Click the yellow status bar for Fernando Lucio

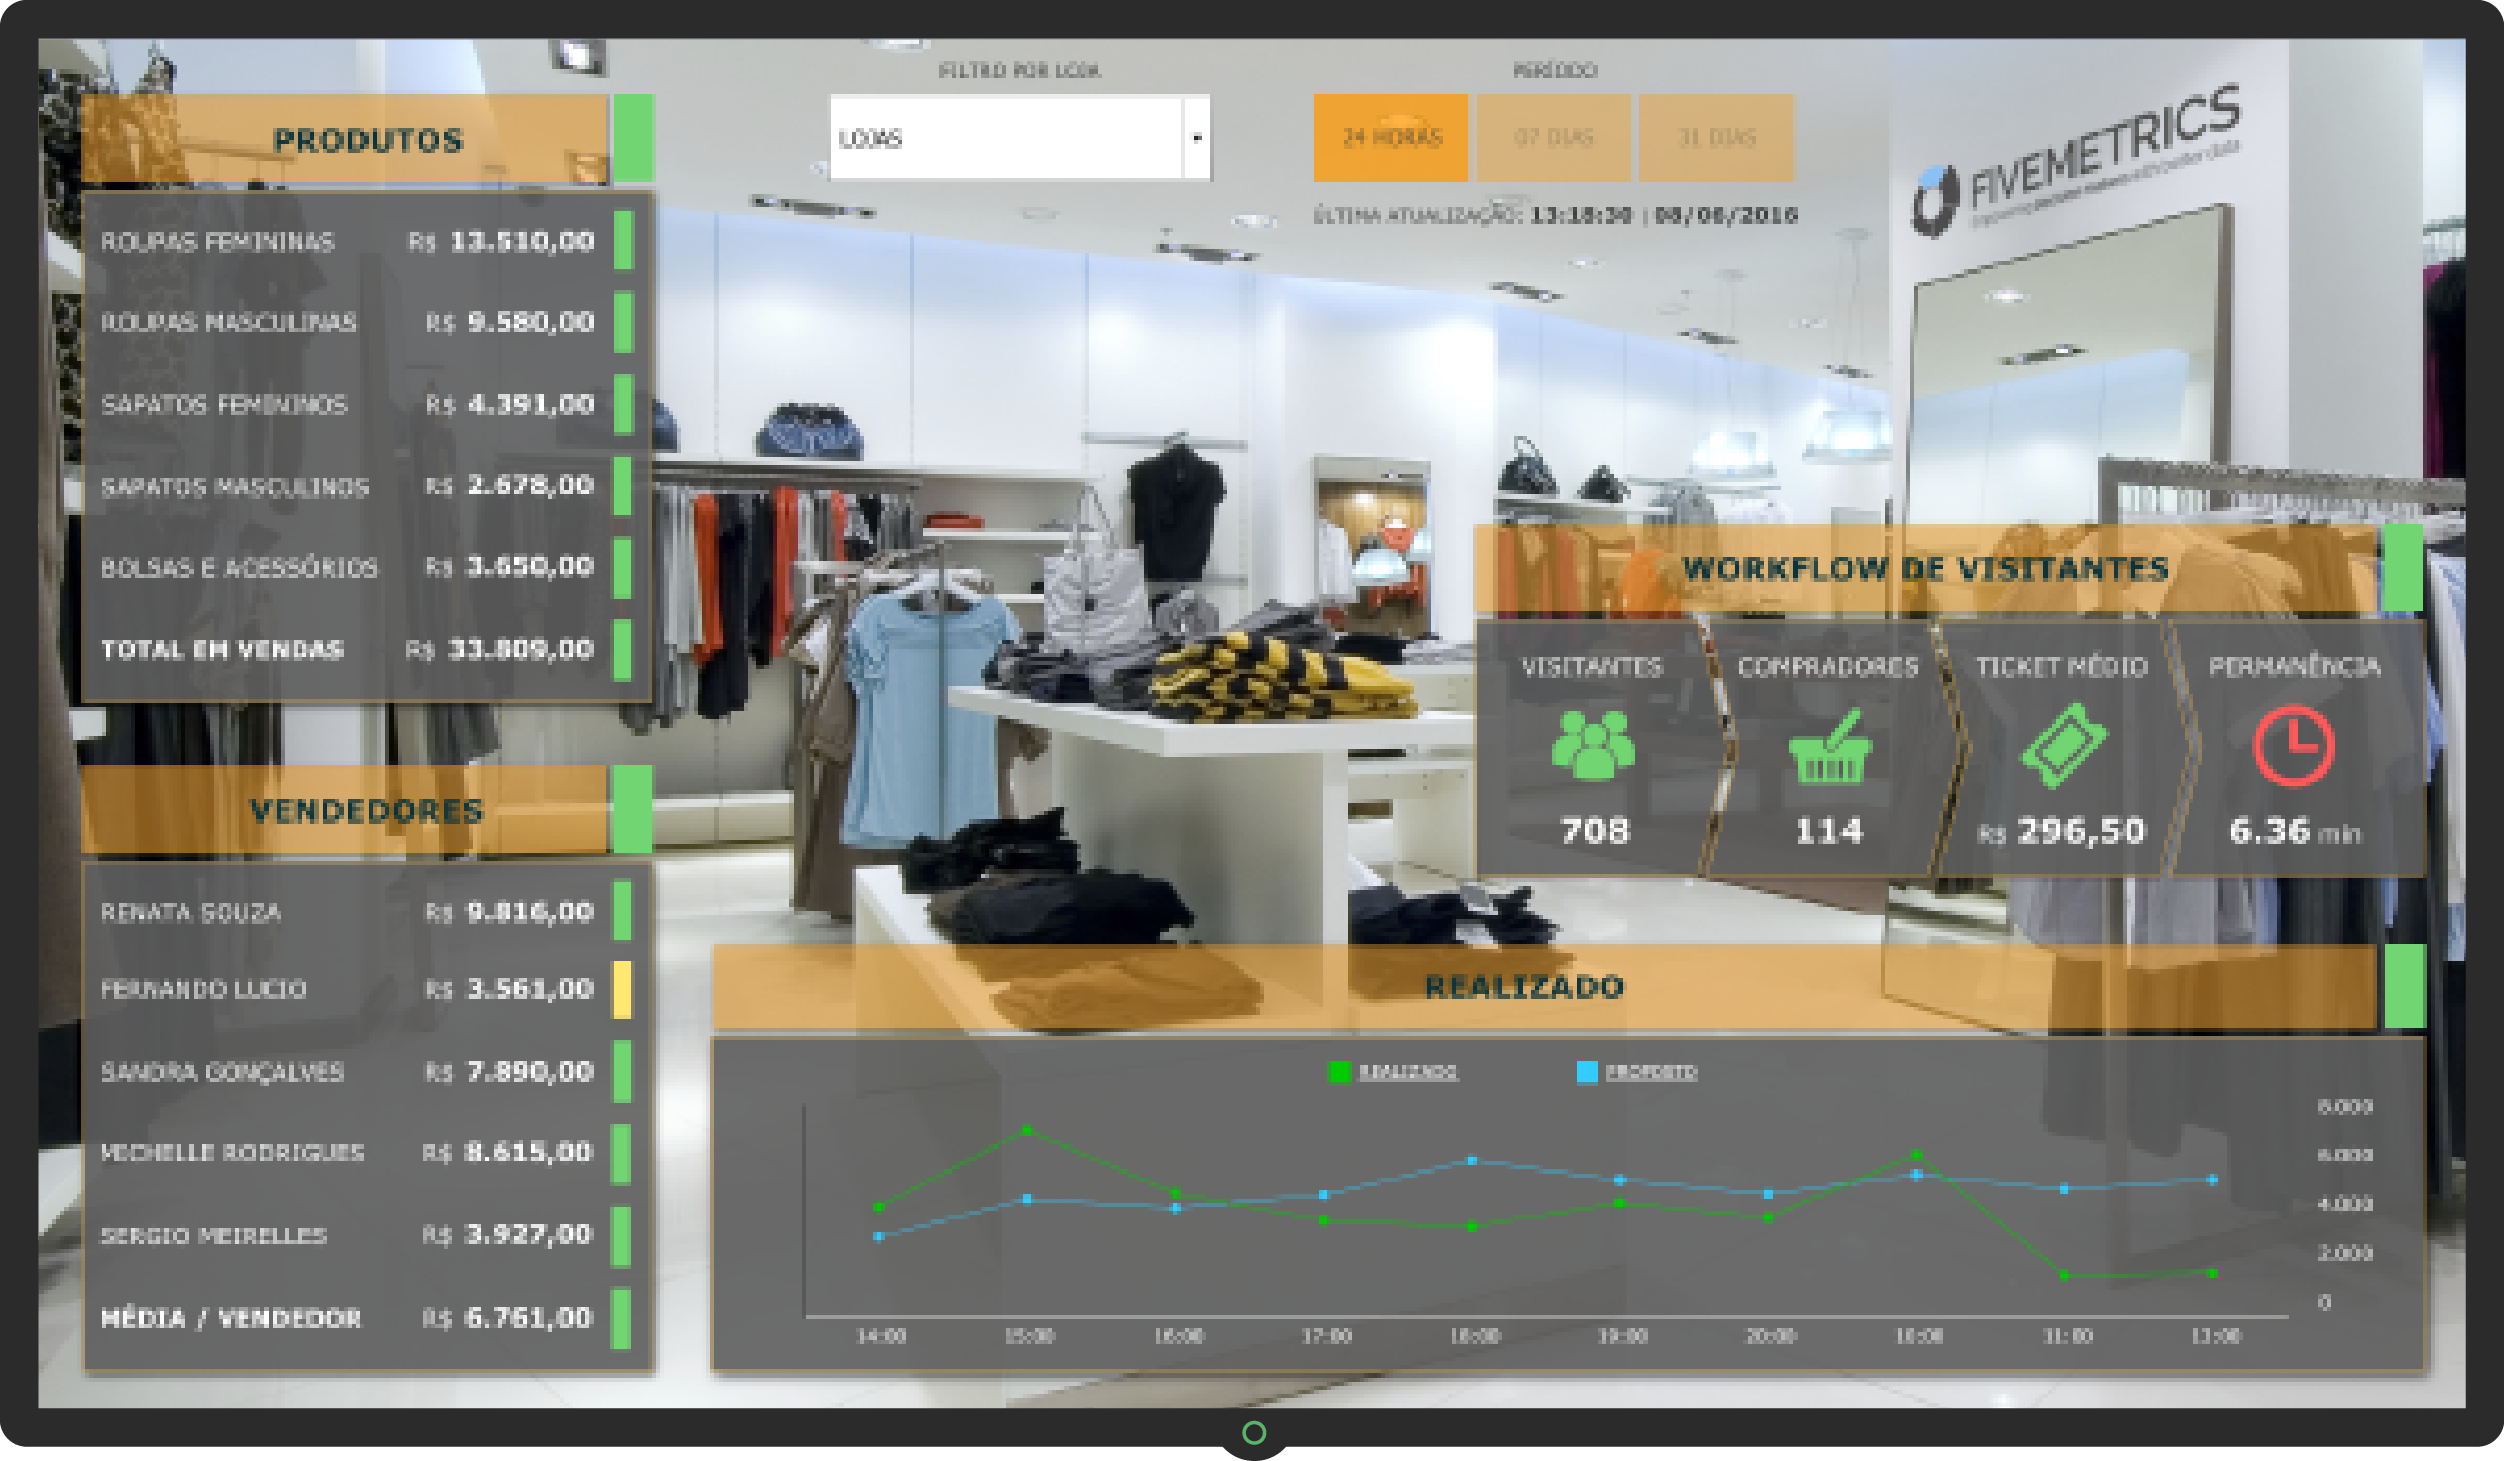coord(622,990)
